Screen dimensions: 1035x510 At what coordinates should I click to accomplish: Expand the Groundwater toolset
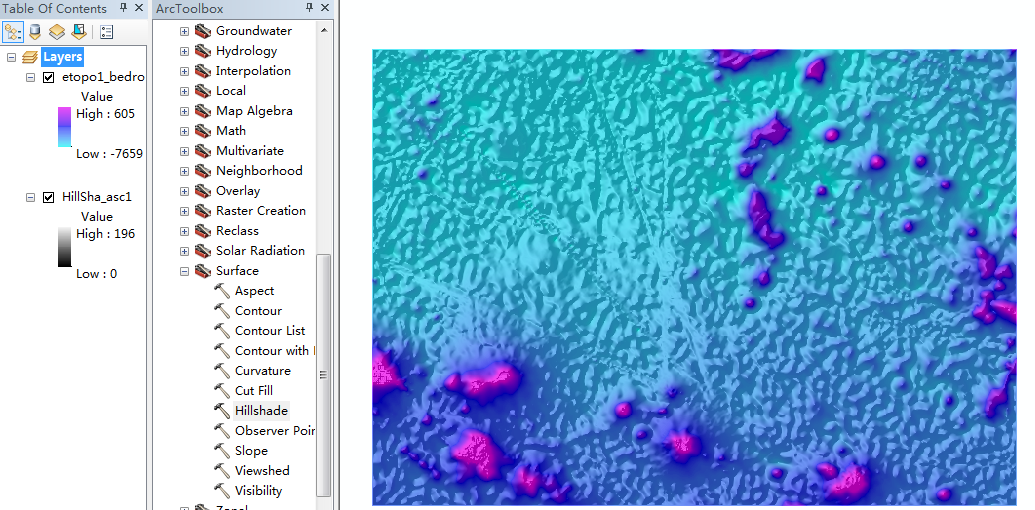pyautogui.click(x=184, y=31)
